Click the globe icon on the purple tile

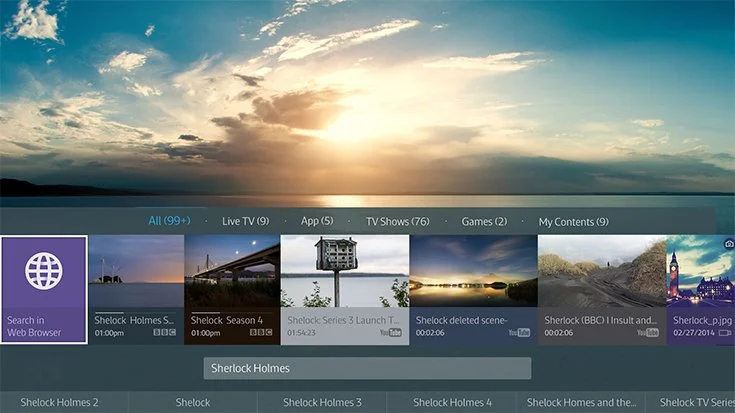tap(44, 271)
